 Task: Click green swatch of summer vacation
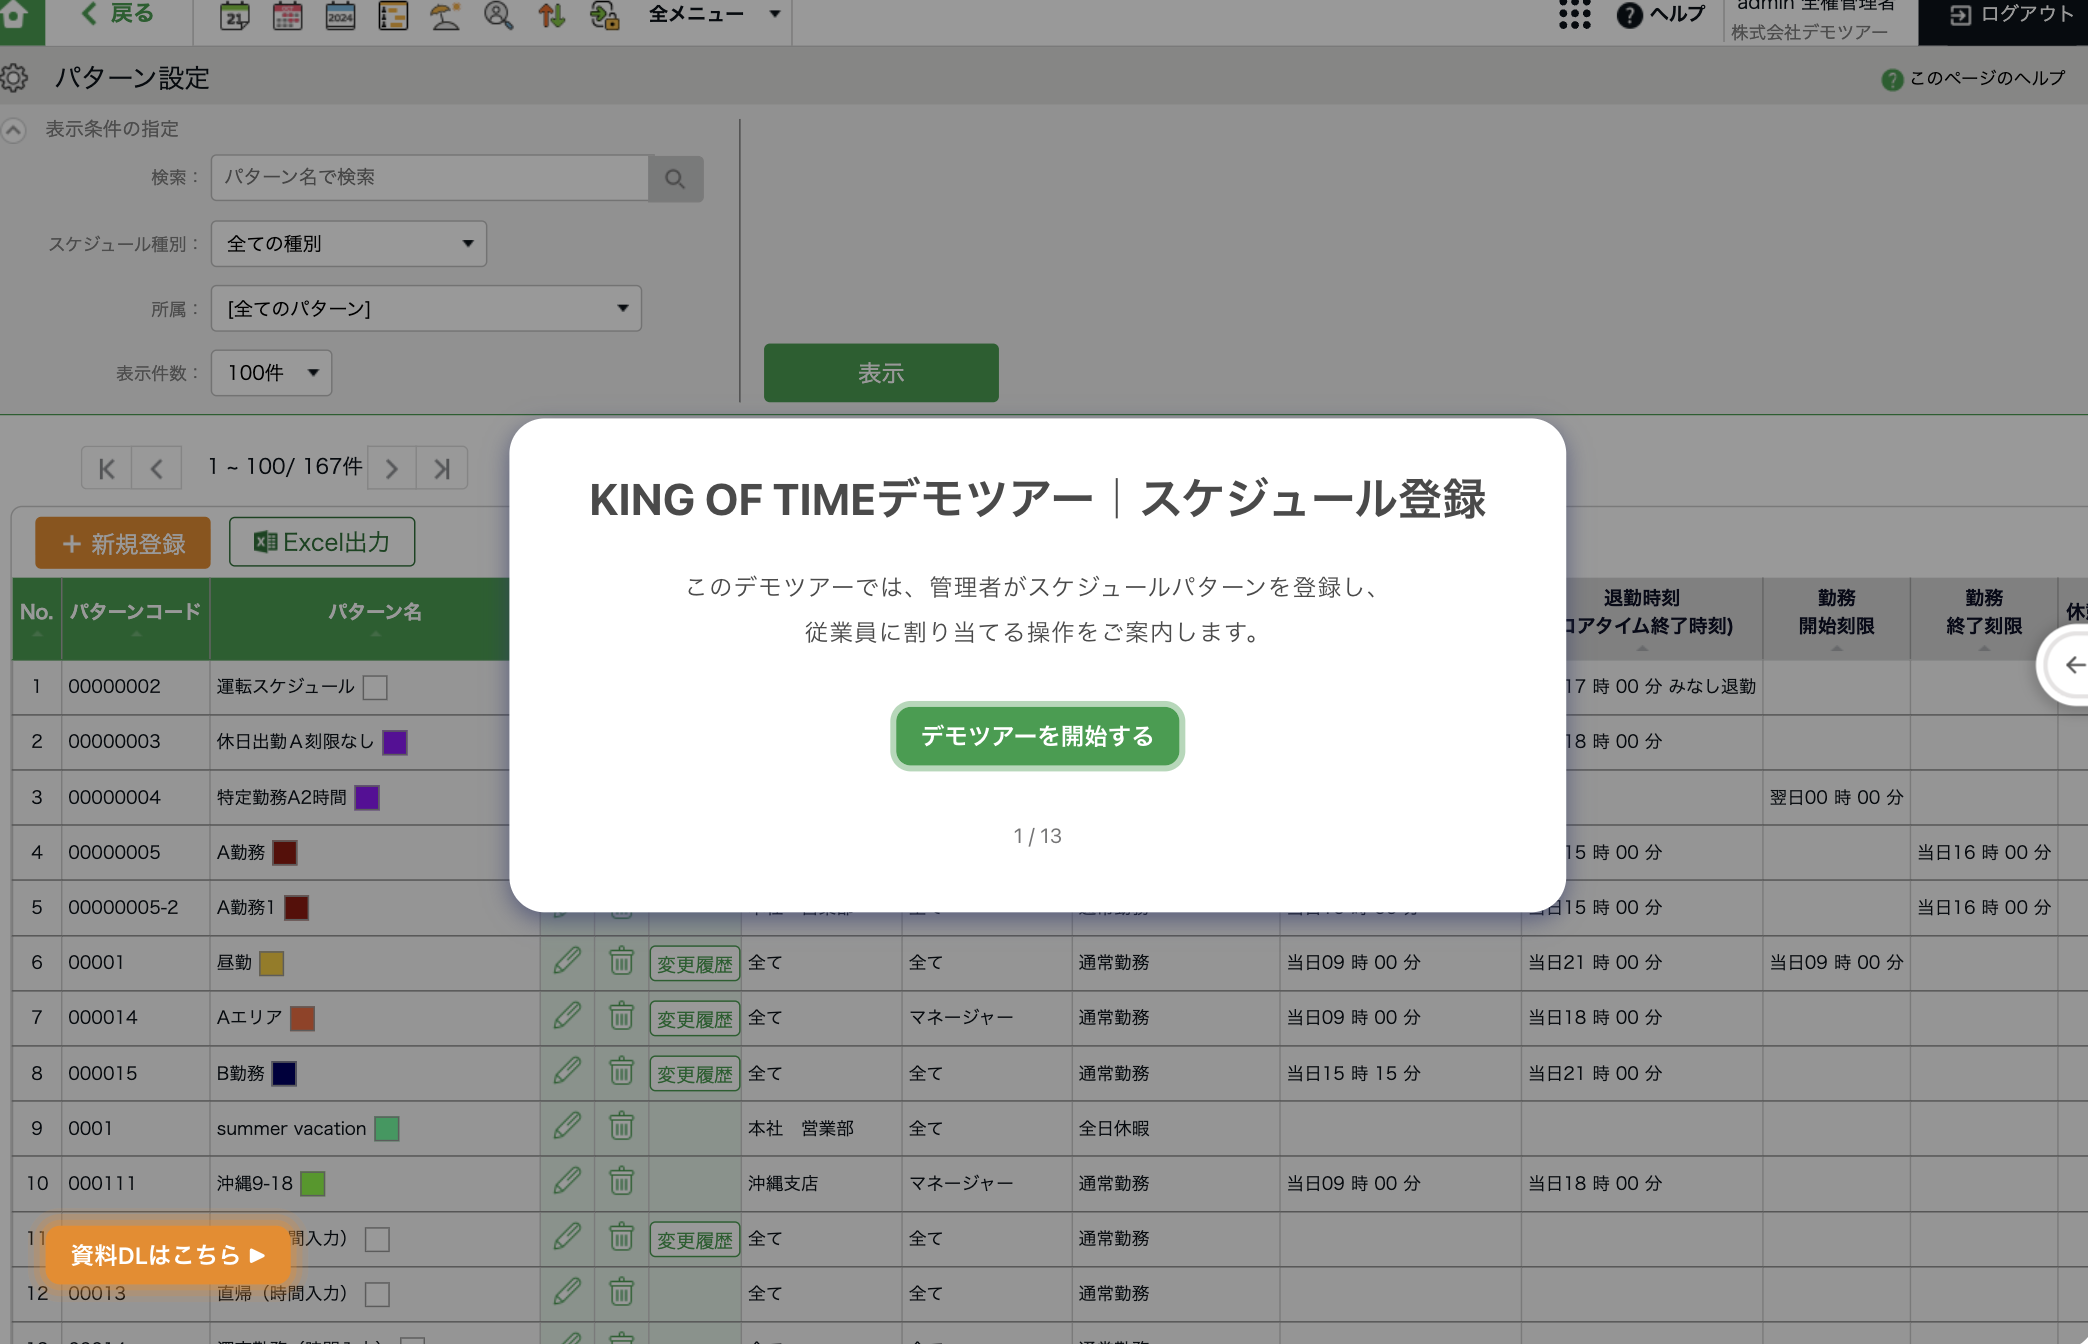coord(387,1129)
